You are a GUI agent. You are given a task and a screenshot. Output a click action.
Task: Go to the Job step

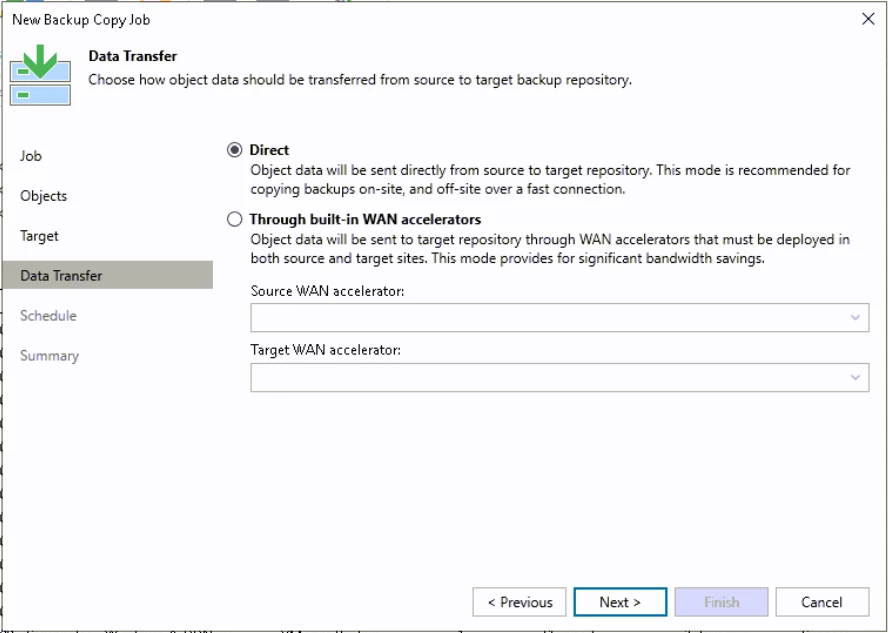click(x=31, y=156)
